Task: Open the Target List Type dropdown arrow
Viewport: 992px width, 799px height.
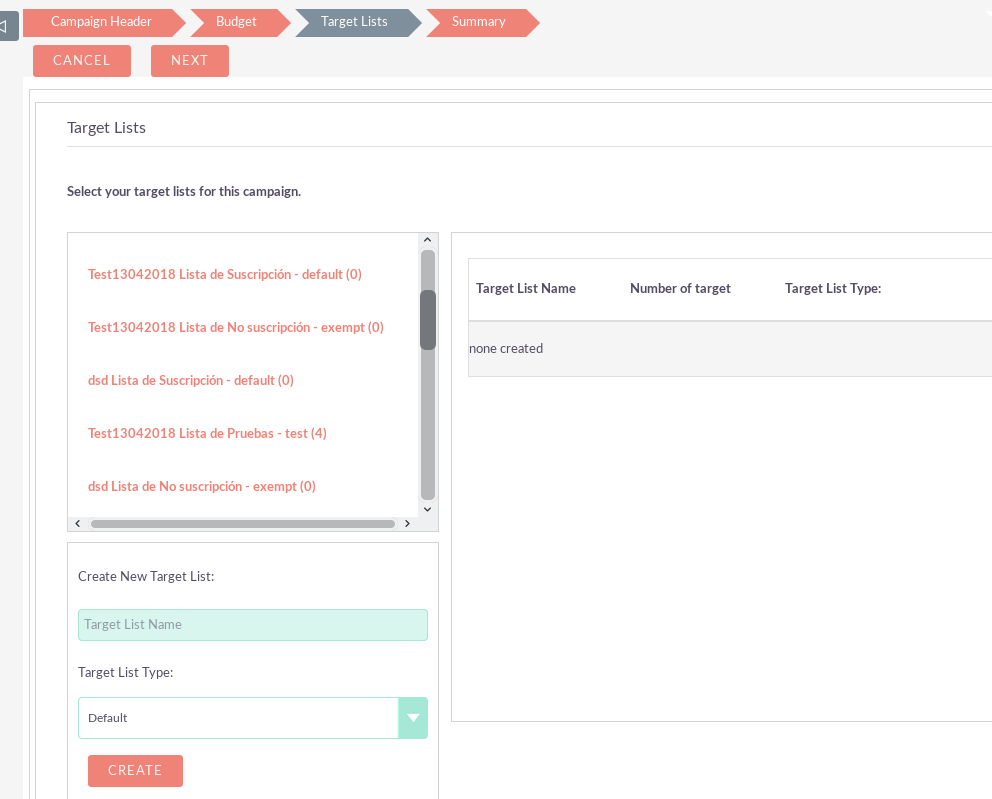Action: 412,718
